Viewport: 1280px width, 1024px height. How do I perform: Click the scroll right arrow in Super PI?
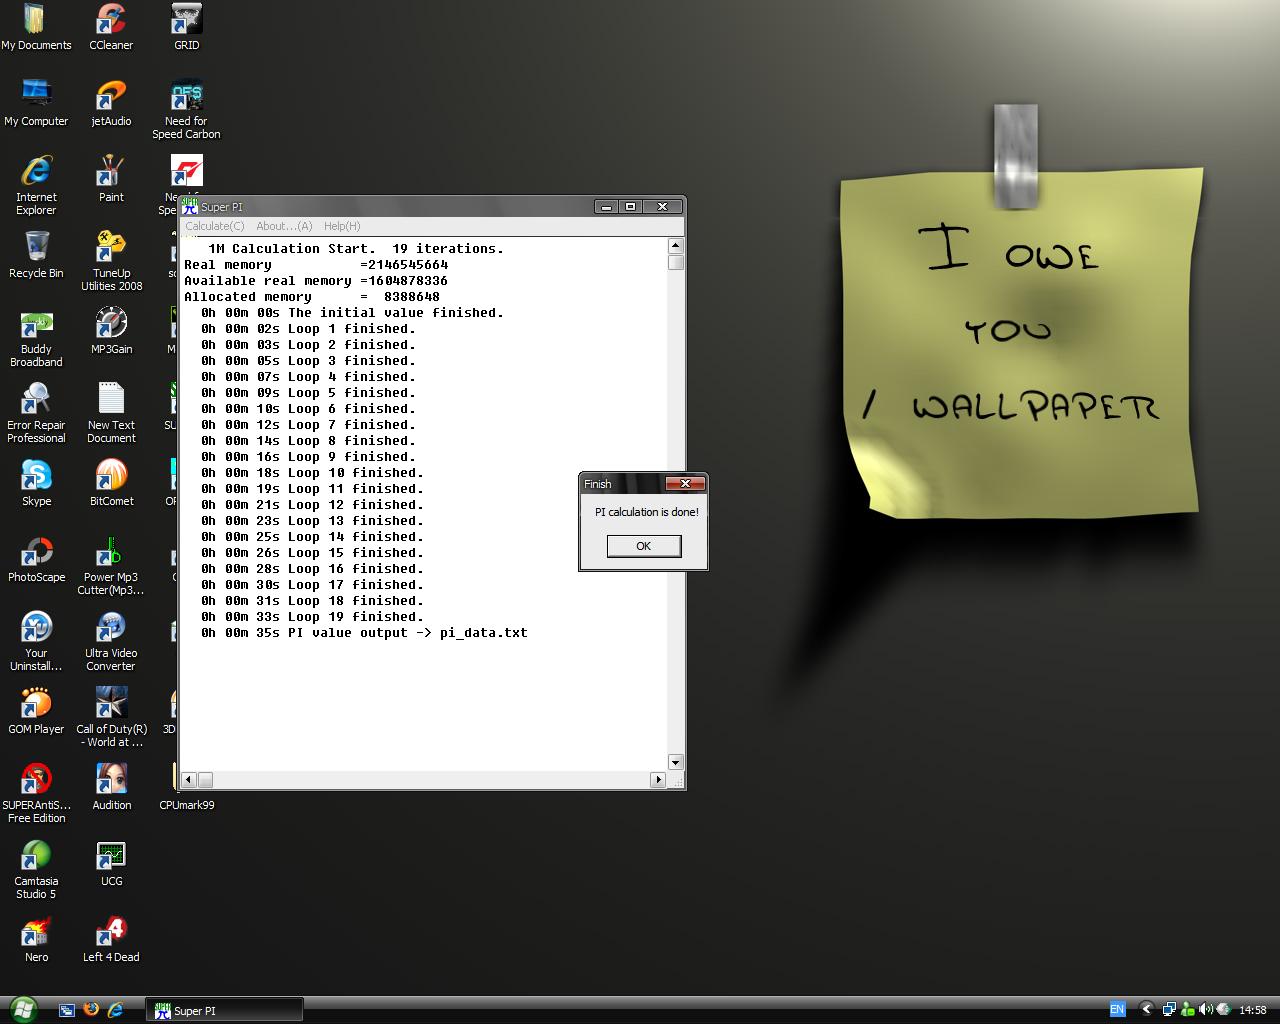point(658,779)
